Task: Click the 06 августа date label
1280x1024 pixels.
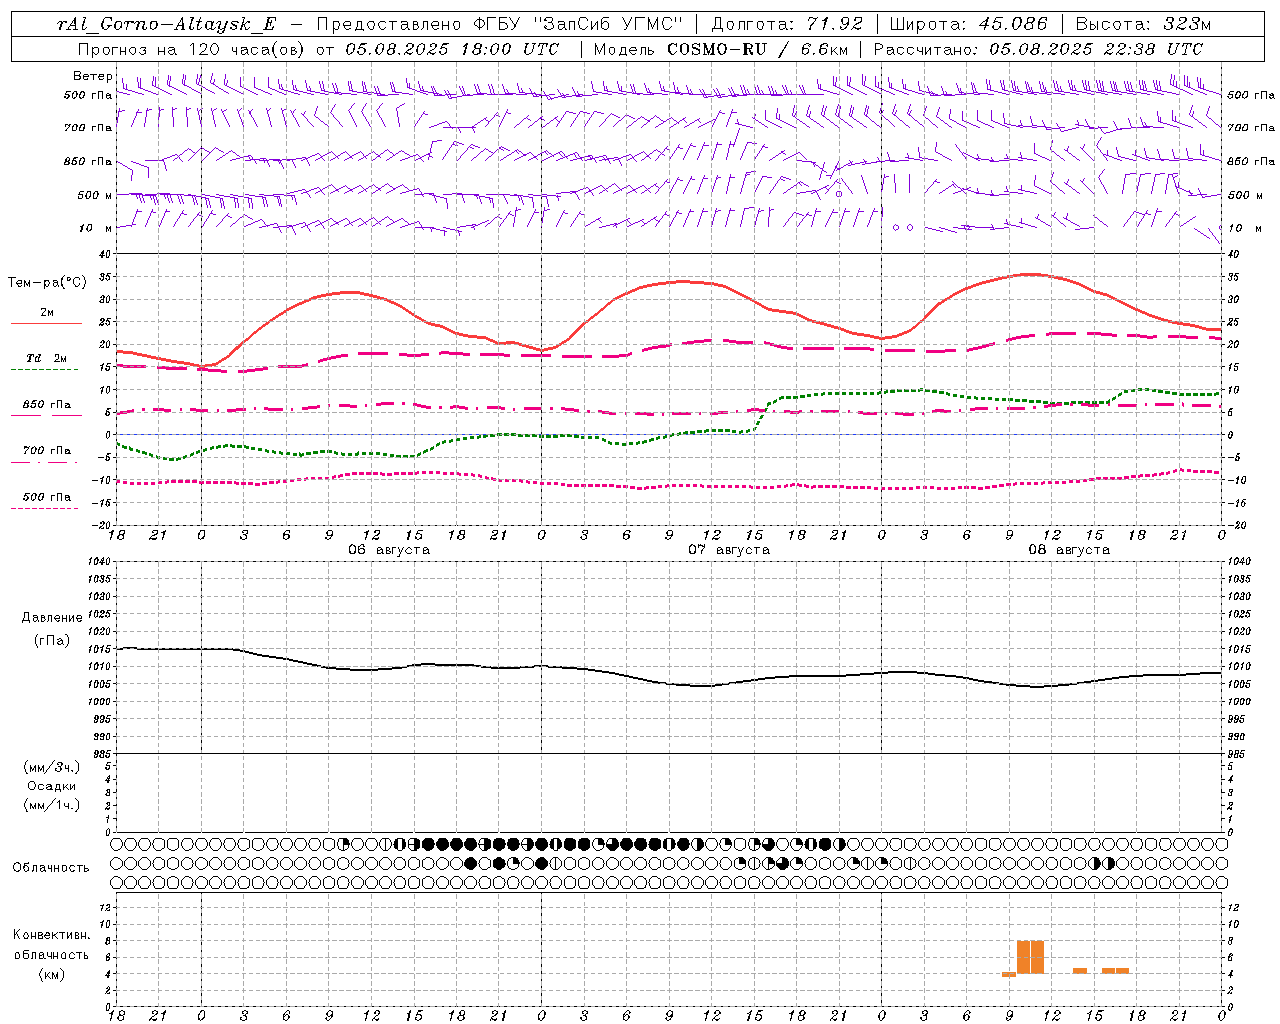Action: pos(389,550)
